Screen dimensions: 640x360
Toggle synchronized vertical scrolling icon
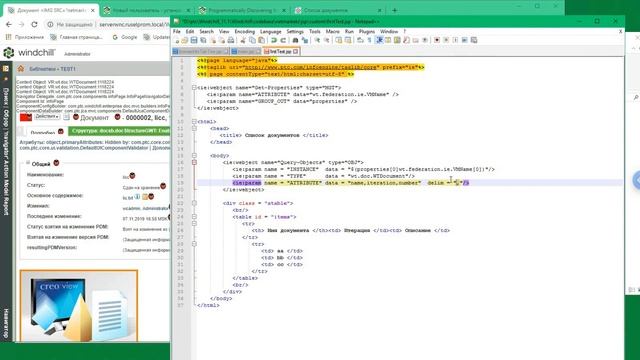tap(339, 40)
